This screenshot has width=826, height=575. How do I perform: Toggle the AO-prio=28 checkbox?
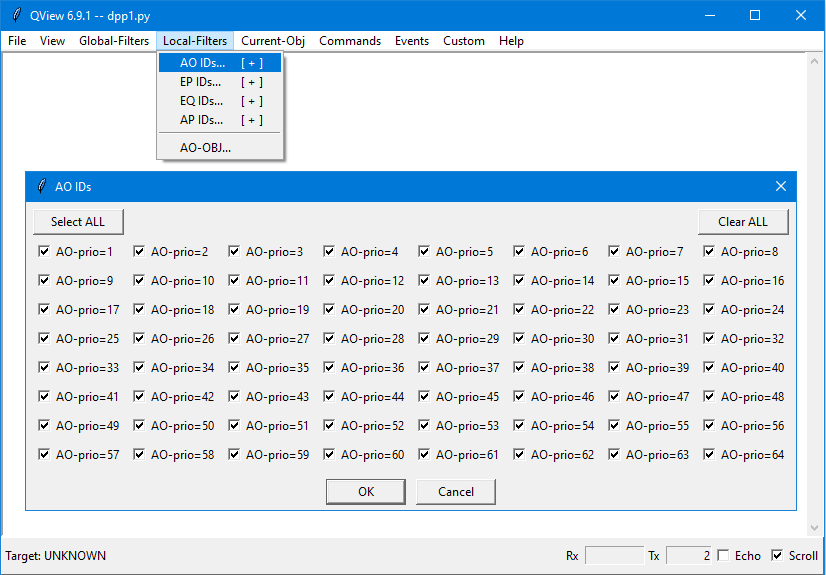pyautogui.click(x=329, y=339)
